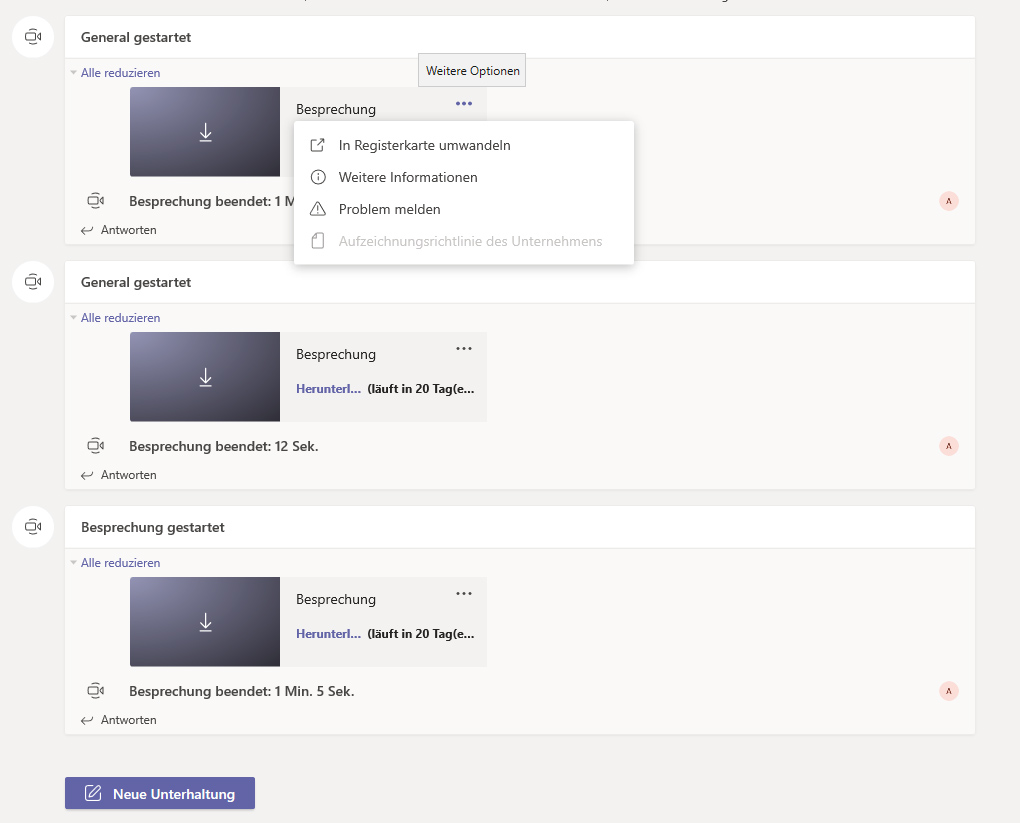Open more options of the top Besprechung recording
Screen dimensions: 1020x823
[464, 103]
